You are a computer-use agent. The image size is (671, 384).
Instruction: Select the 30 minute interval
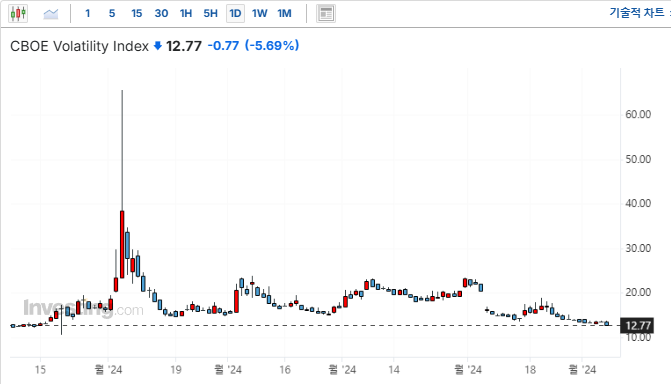[161, 14]
